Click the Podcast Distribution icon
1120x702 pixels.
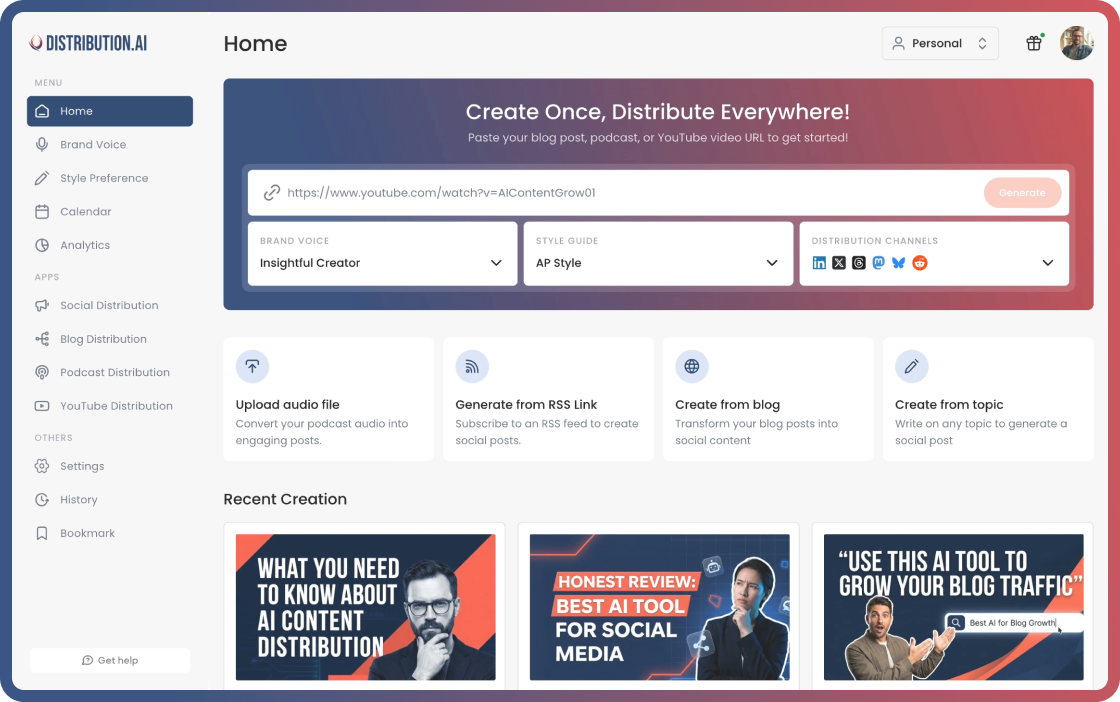(42, 372)
